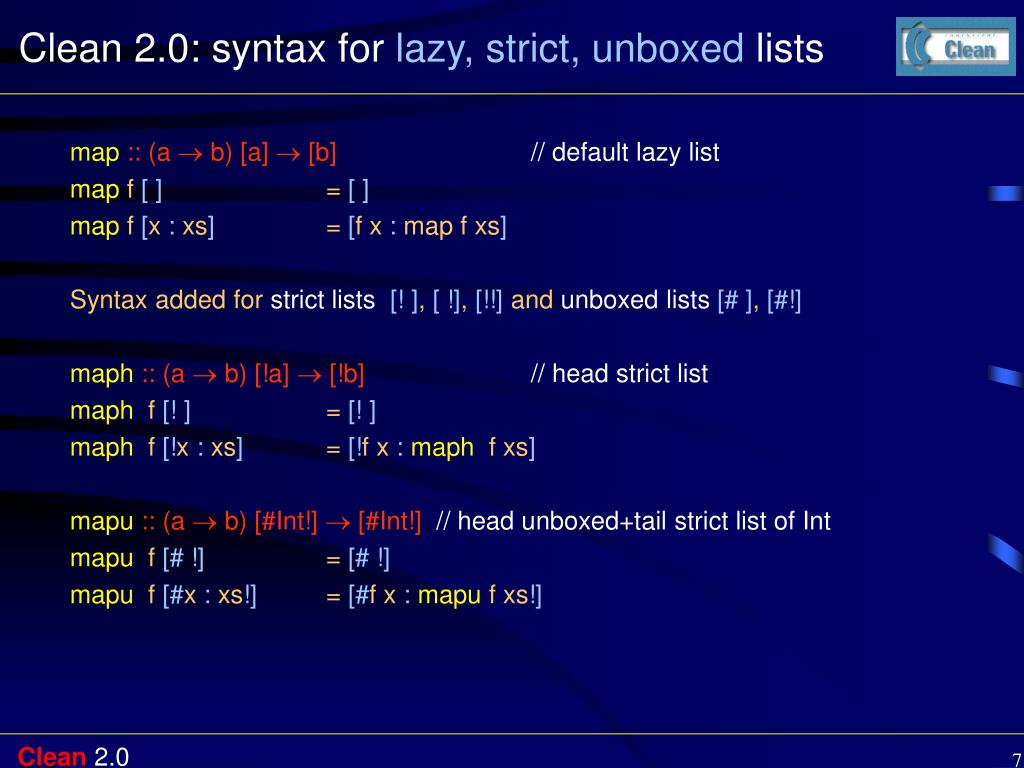The width and height of the screenshot is (1024, 768).
Task: Click the line 'map f [ ] = [ ]'
Action: point(219,190)
